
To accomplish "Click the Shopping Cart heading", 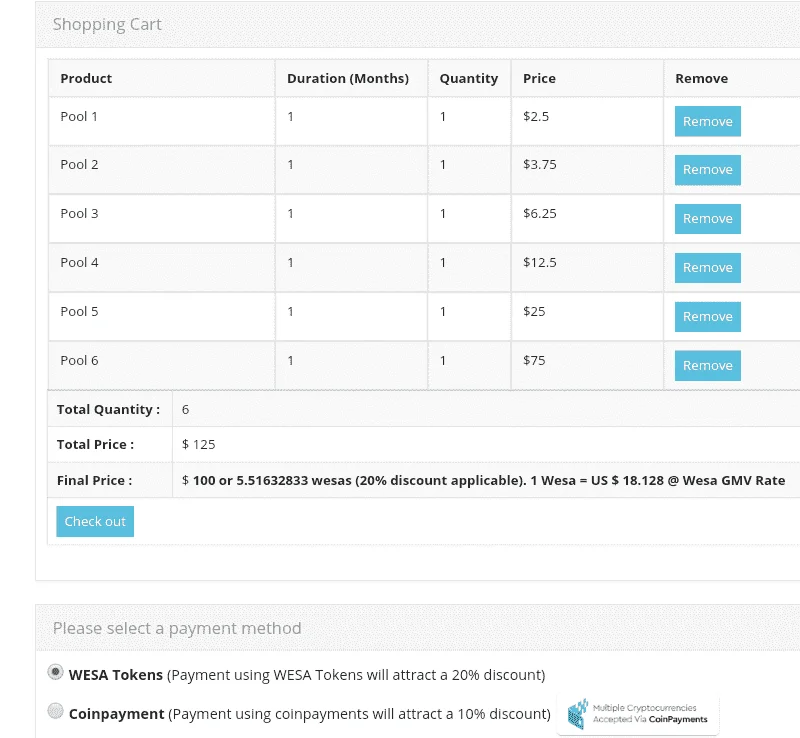I will tap(107, 24).
